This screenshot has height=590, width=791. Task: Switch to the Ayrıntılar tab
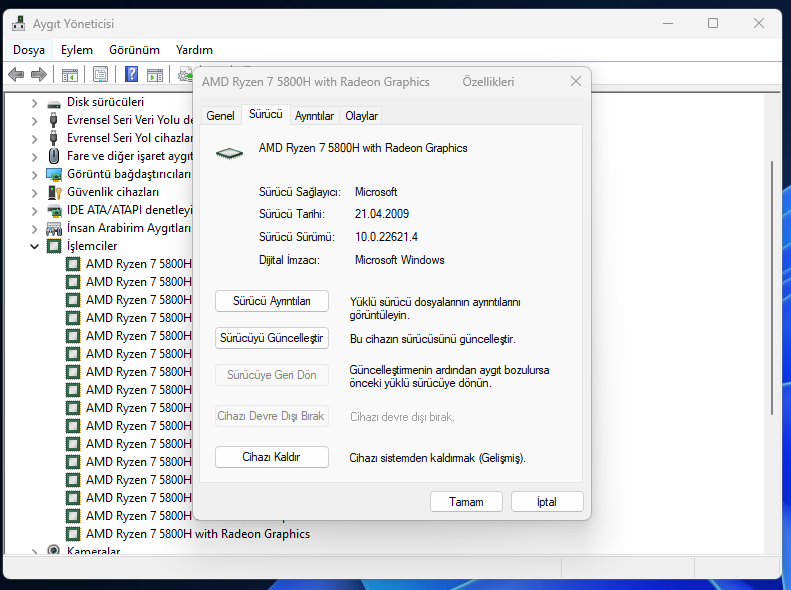[x=314, y=116]
